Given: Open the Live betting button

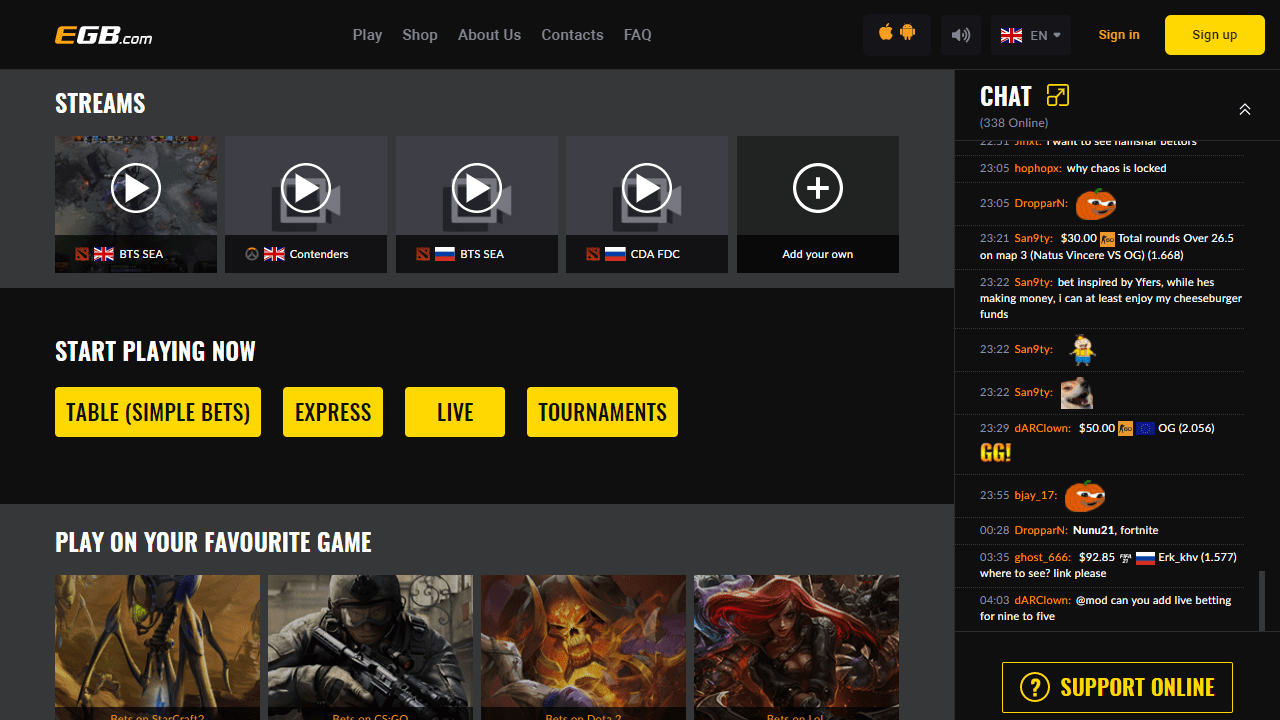Looking at the screenshot, I should 455,412.
